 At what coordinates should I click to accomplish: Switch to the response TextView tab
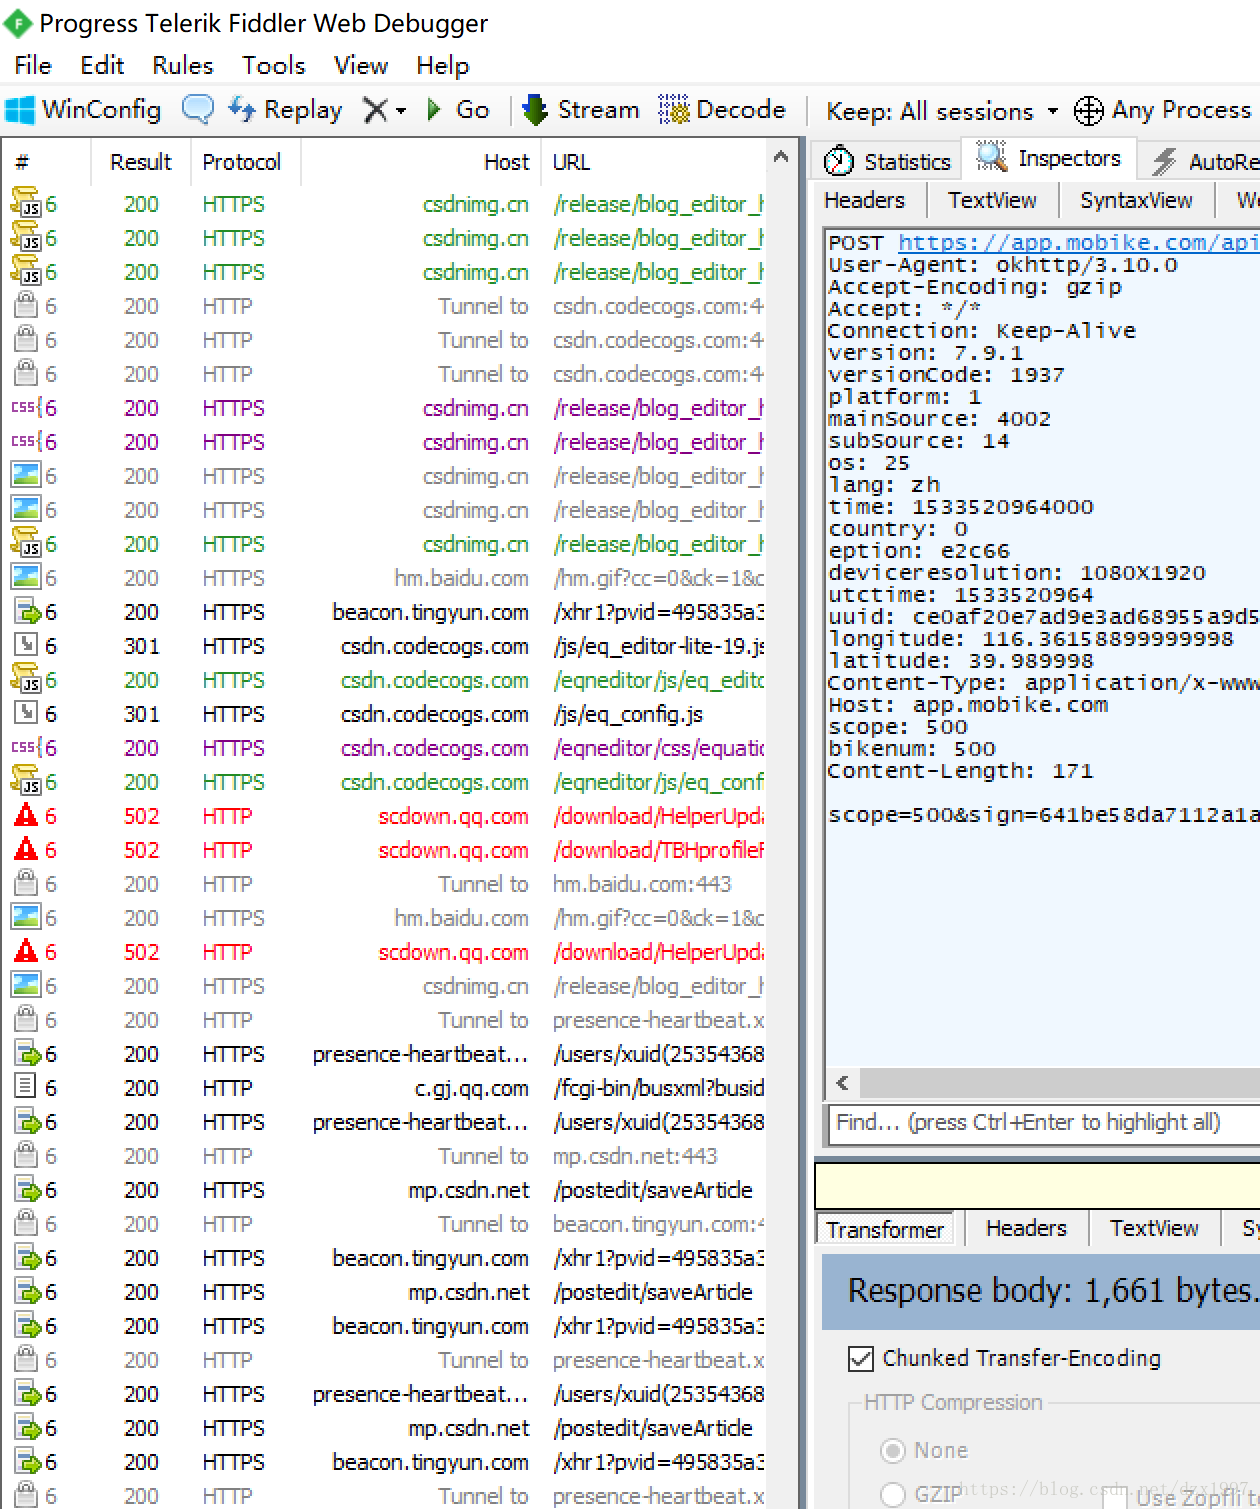click(x=1154, y=1228)
